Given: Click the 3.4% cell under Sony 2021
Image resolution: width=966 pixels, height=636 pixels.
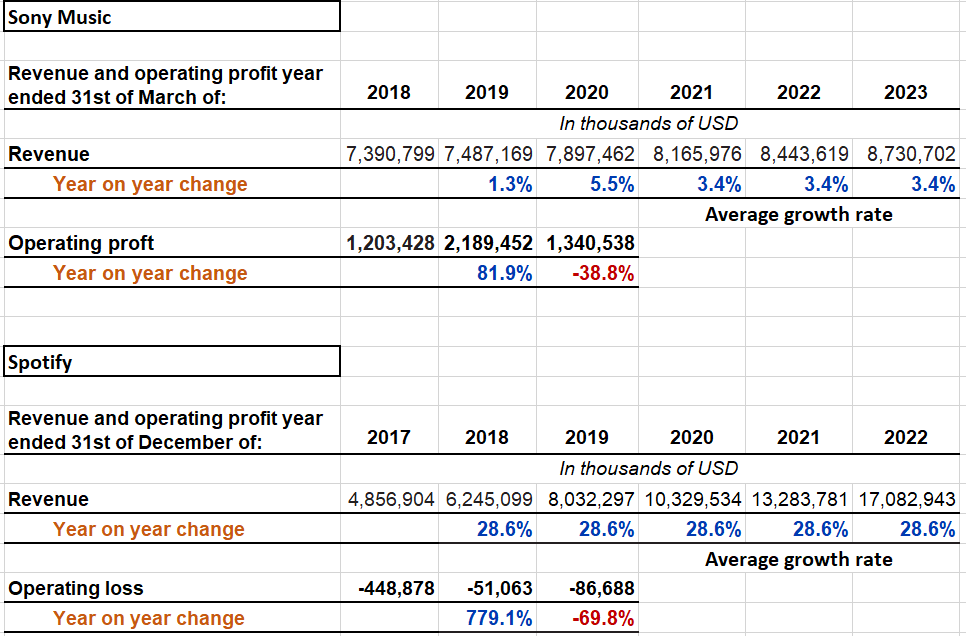Looking at the screenshot, I should pyautogui.click(x=692, y=184).
